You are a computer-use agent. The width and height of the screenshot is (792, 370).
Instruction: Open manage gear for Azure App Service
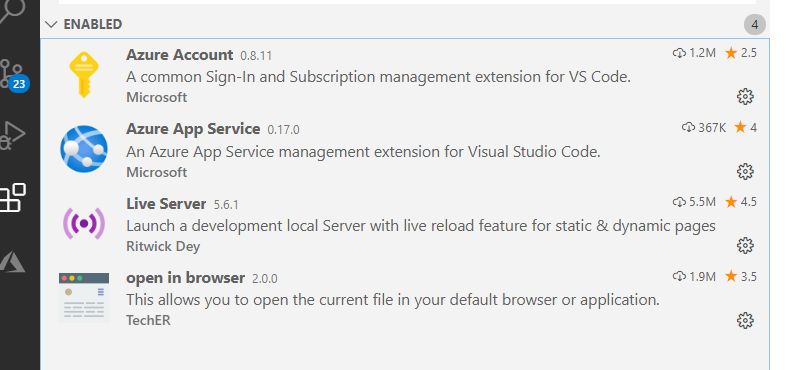tap(745, 172)
